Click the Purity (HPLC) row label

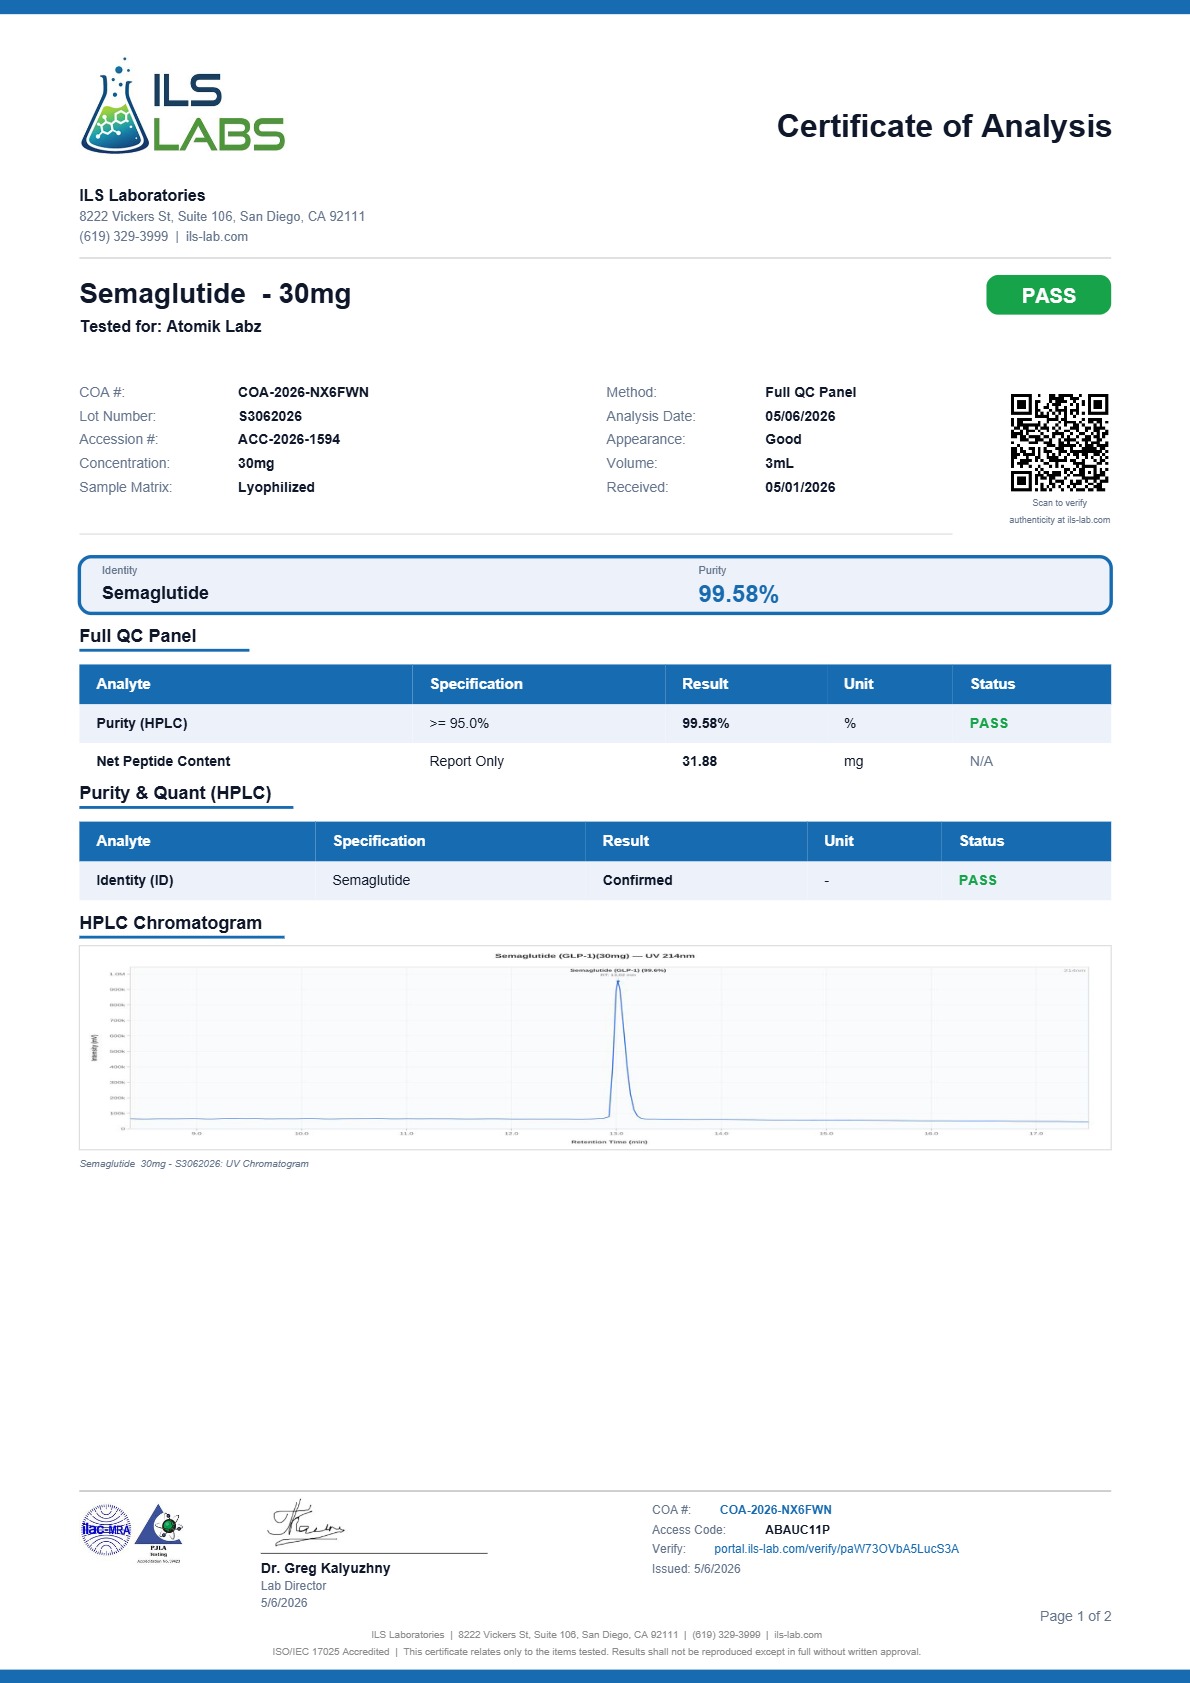coord(142,723)
